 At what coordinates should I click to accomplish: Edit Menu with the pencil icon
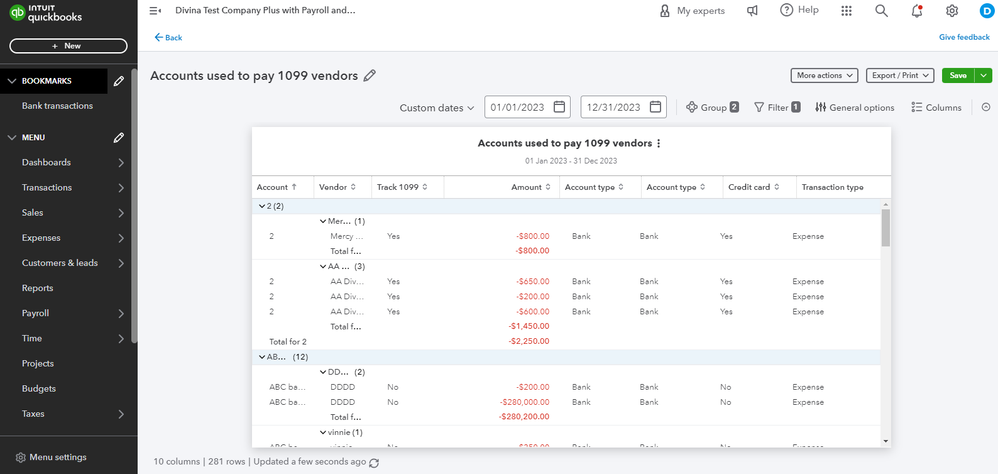[119, 137]
